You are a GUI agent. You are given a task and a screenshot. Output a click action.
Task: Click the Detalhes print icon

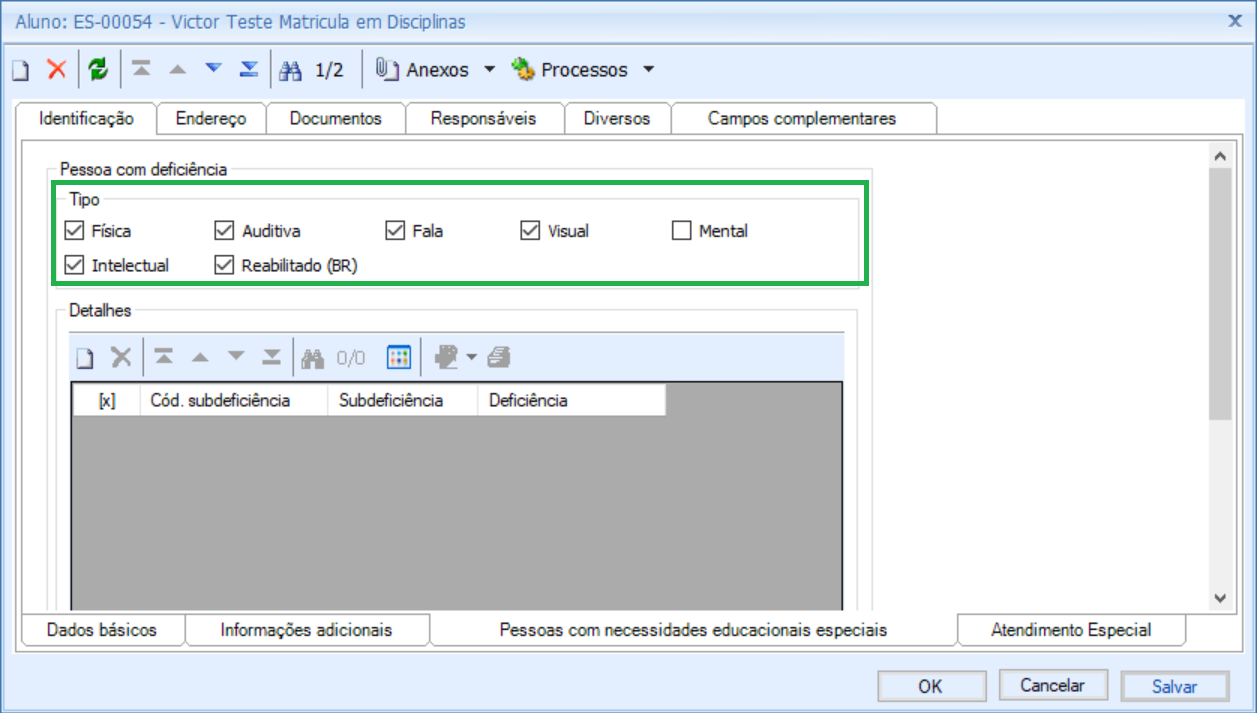click(x=500, y=357)
